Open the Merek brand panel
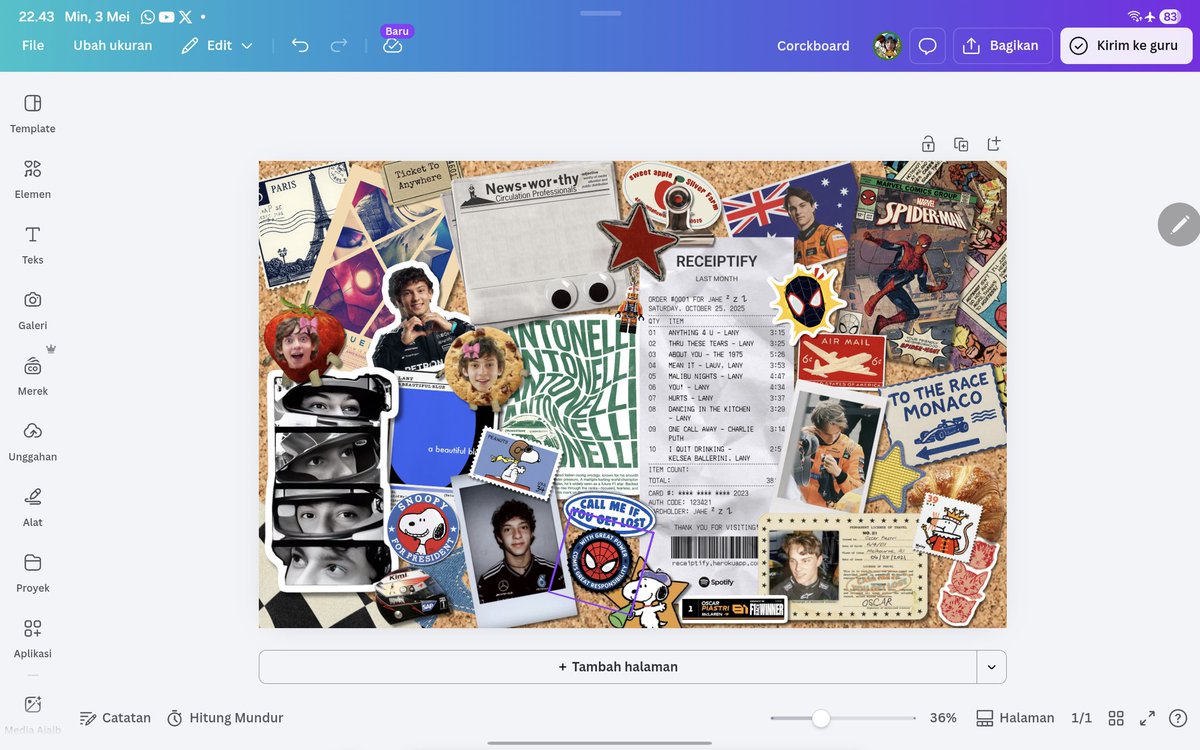 [x=33, y=376]
